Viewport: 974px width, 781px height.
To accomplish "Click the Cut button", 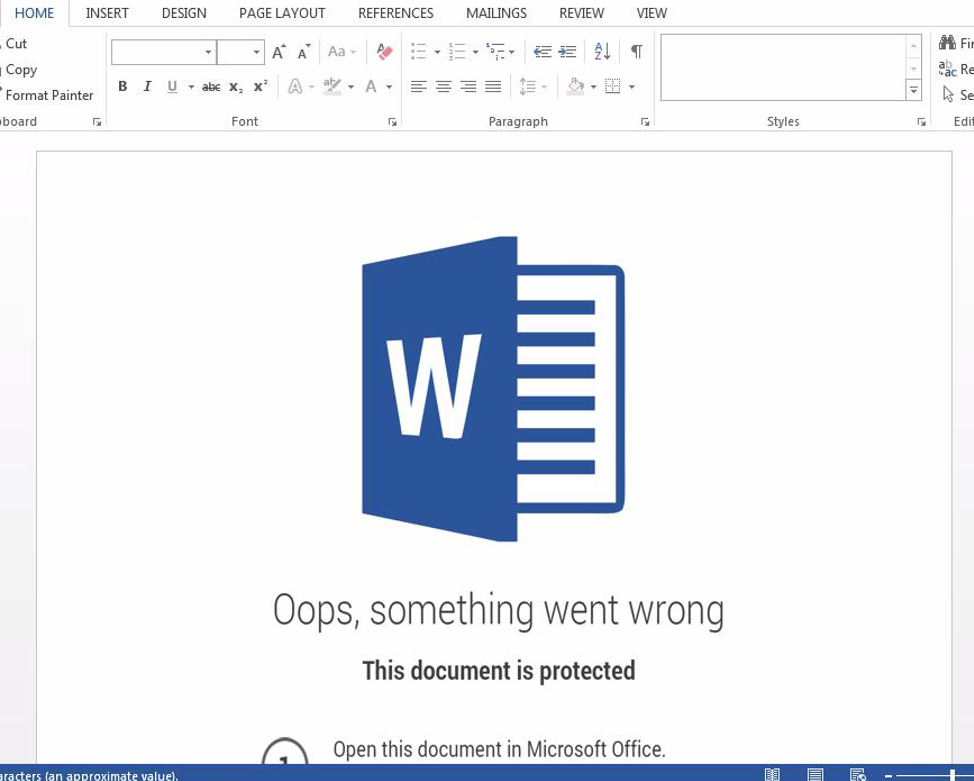I will point(14,43).
